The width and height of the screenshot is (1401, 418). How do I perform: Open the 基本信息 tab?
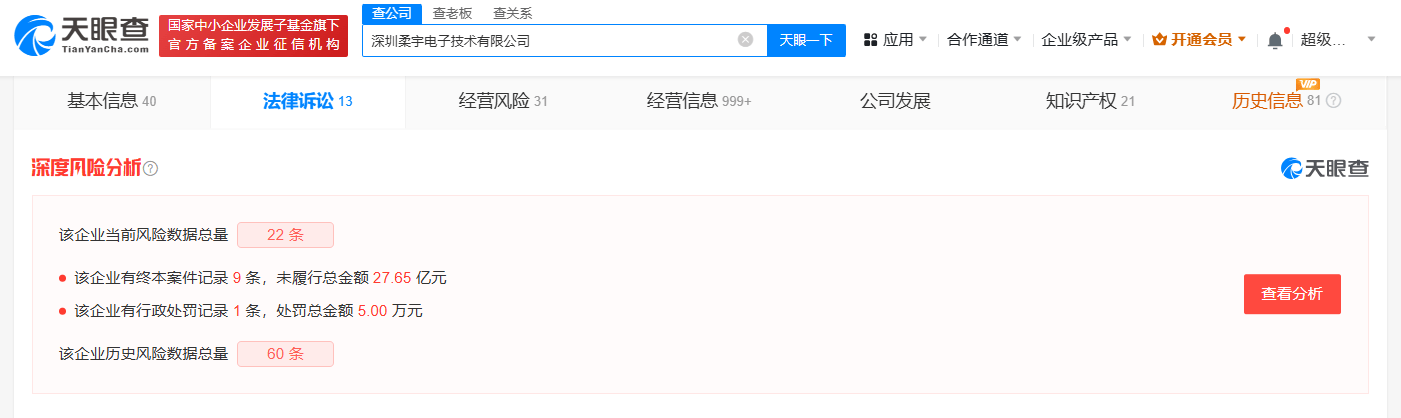click(x=112, y=101)
